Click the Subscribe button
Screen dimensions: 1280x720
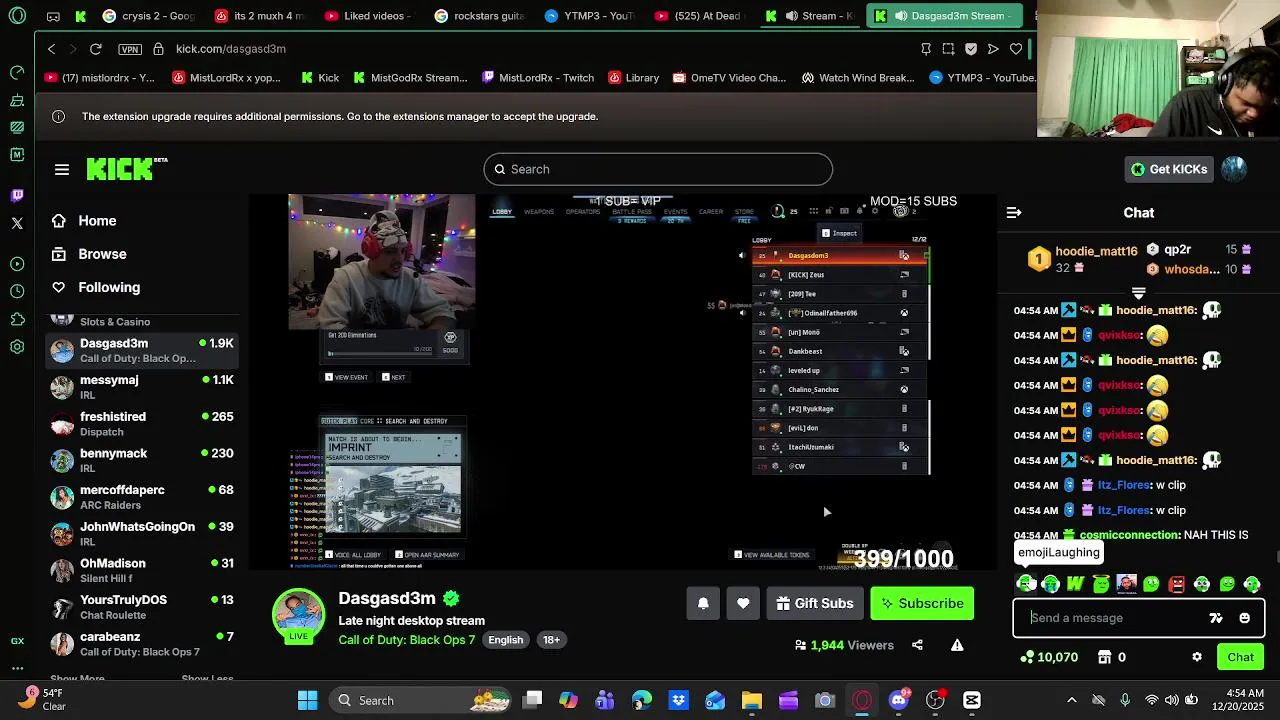pos(922,603)
